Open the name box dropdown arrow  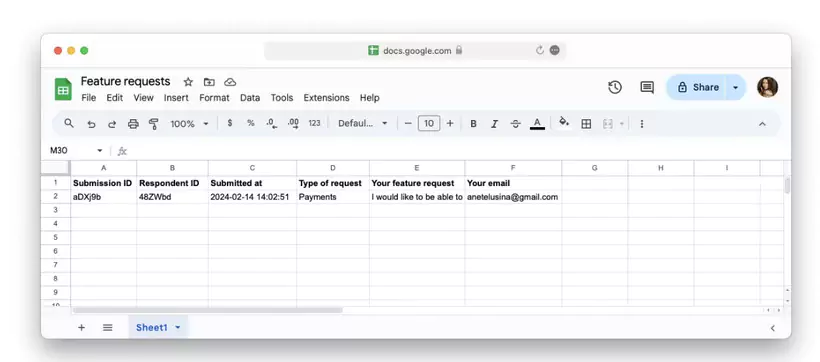pos(99,151)
